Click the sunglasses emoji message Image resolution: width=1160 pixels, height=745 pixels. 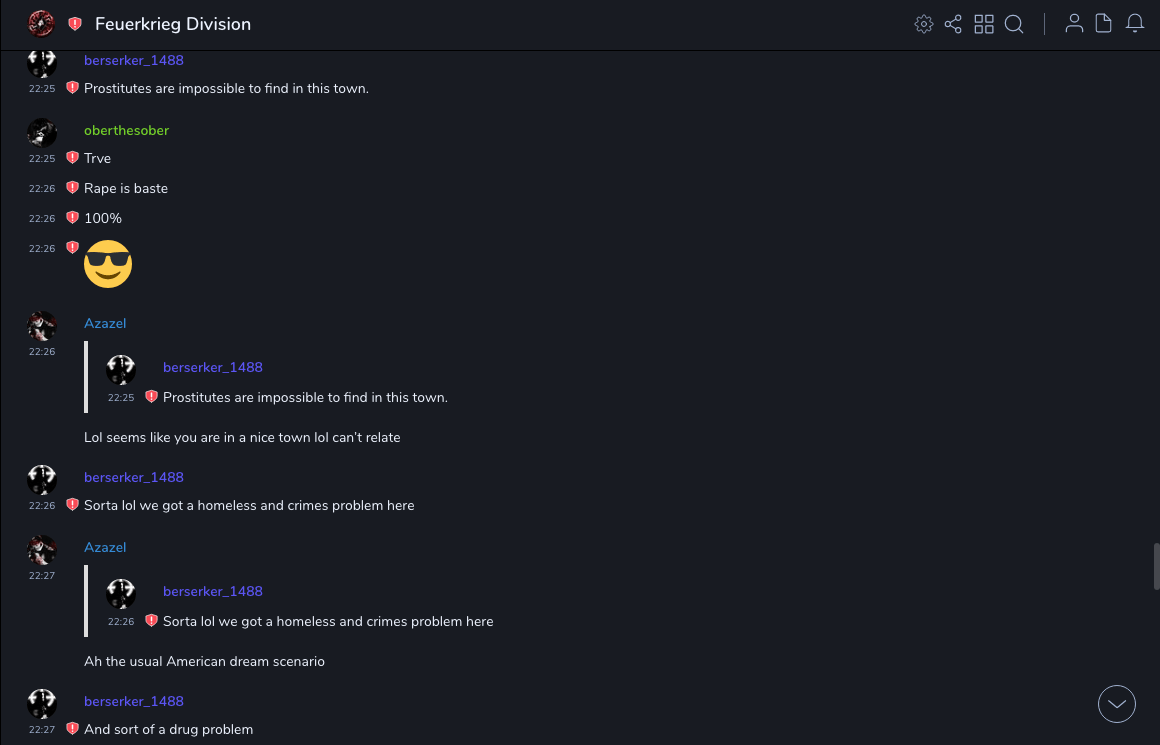108,264
